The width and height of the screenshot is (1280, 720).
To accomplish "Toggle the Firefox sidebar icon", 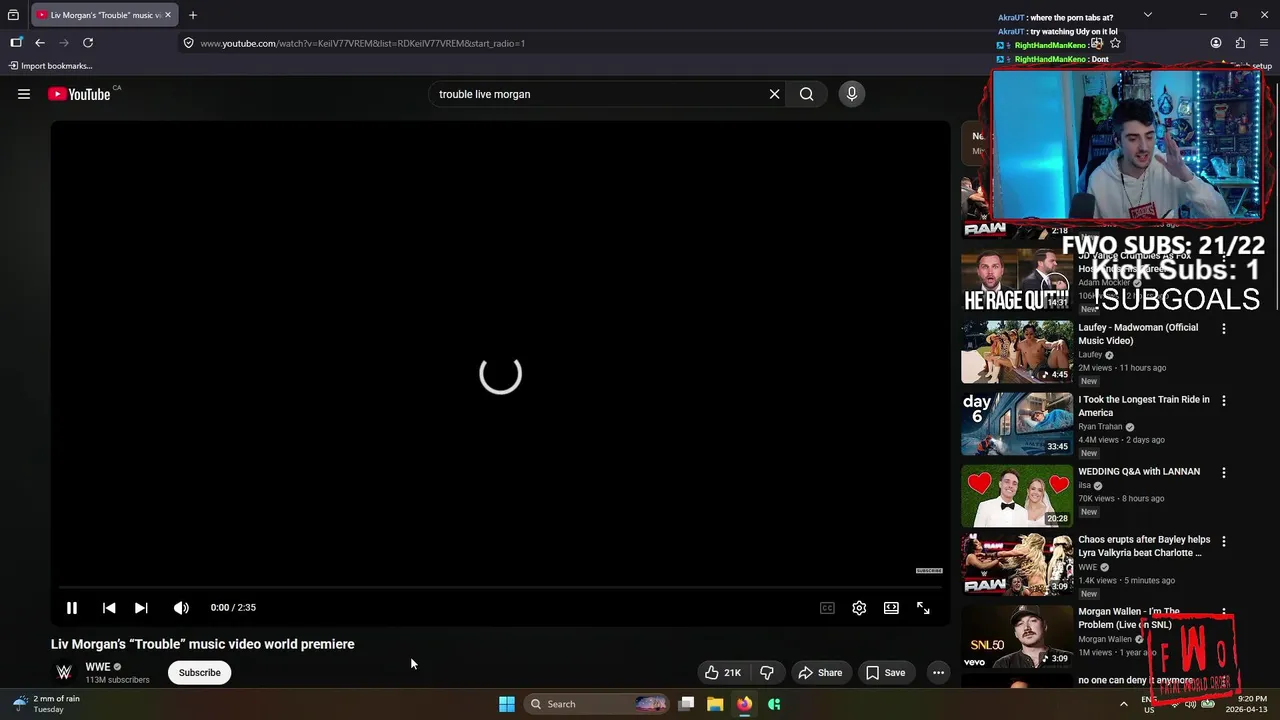I will (16, 43).
